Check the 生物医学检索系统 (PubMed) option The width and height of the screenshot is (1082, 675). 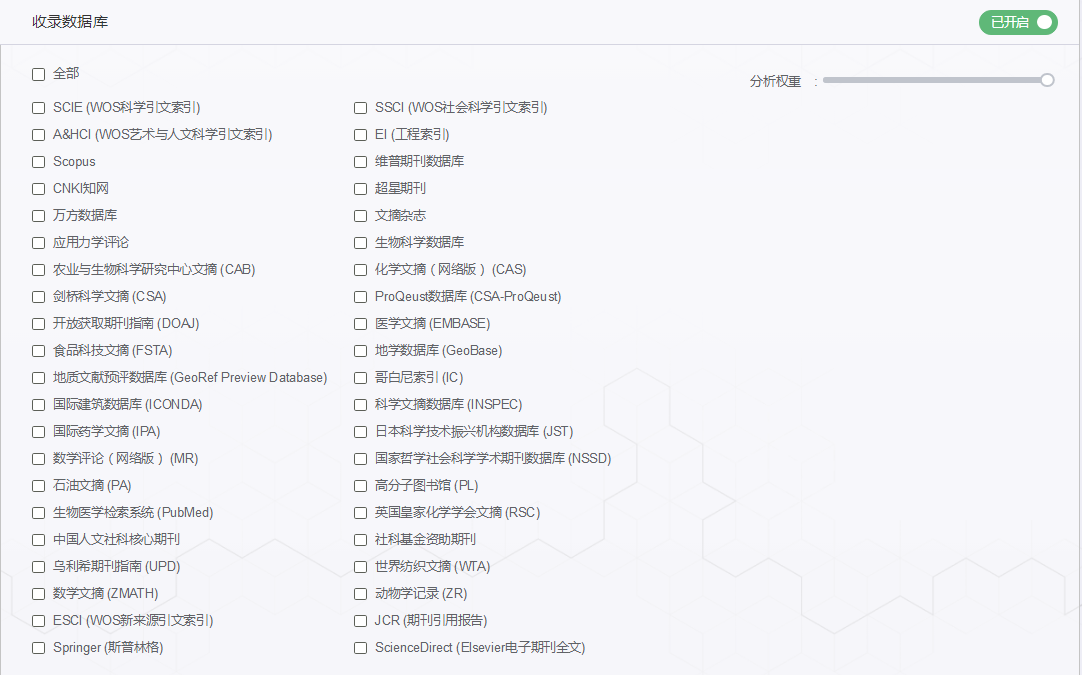38,512
